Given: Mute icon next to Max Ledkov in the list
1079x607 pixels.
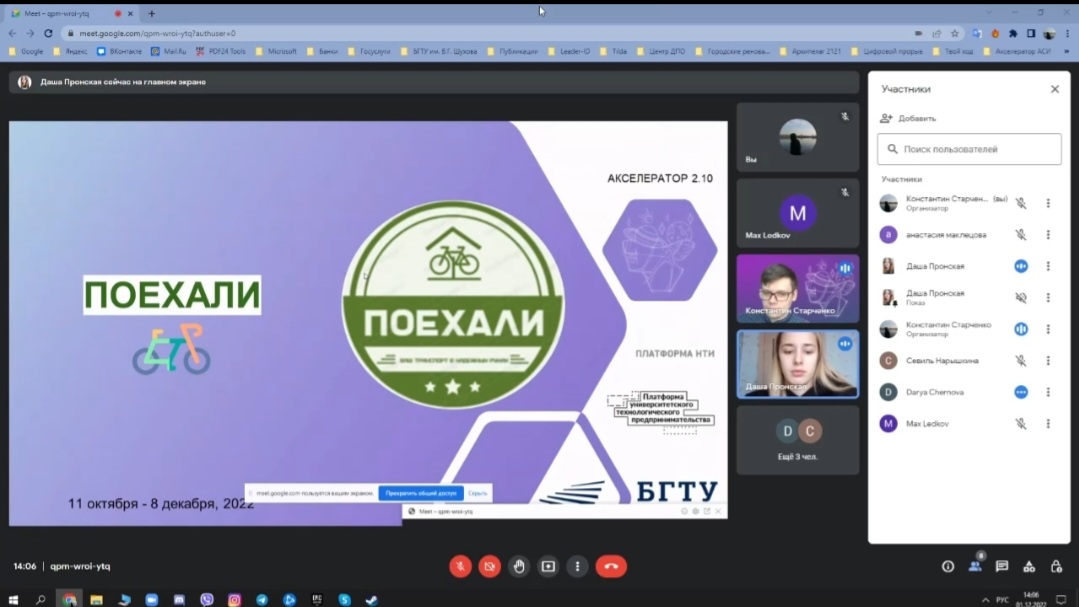Looking at the screenshot, I should pos(1021,424).
